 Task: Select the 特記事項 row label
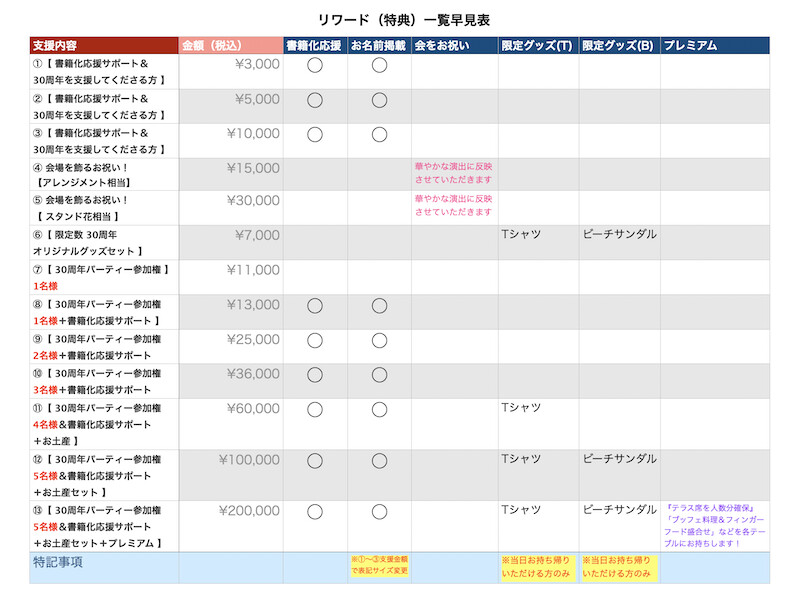click(x=58, y=562)
